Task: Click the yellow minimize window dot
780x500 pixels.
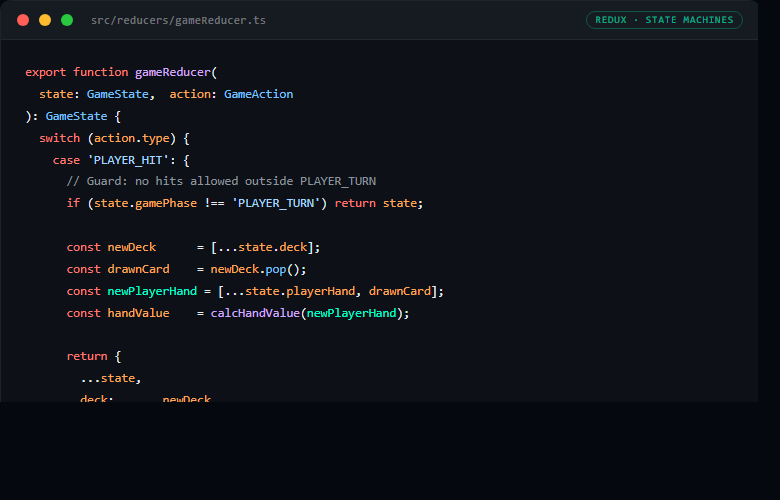Action: (x=45, y=20)
